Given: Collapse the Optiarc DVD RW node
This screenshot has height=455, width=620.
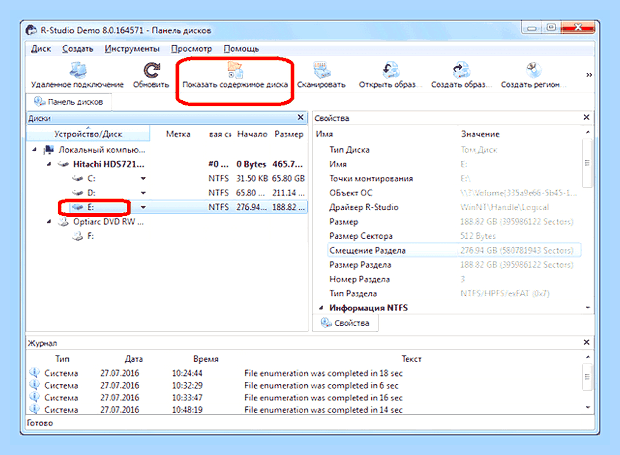Looking at the screenshot, I should [49, 221].
